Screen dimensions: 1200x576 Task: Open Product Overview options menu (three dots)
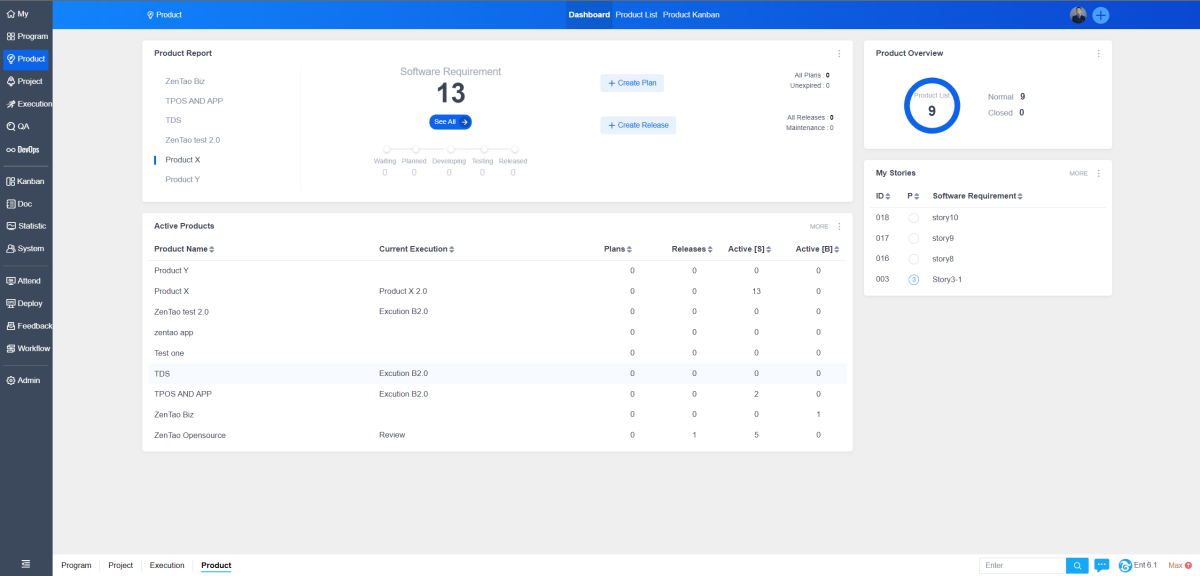click(x=1098, y=53)
